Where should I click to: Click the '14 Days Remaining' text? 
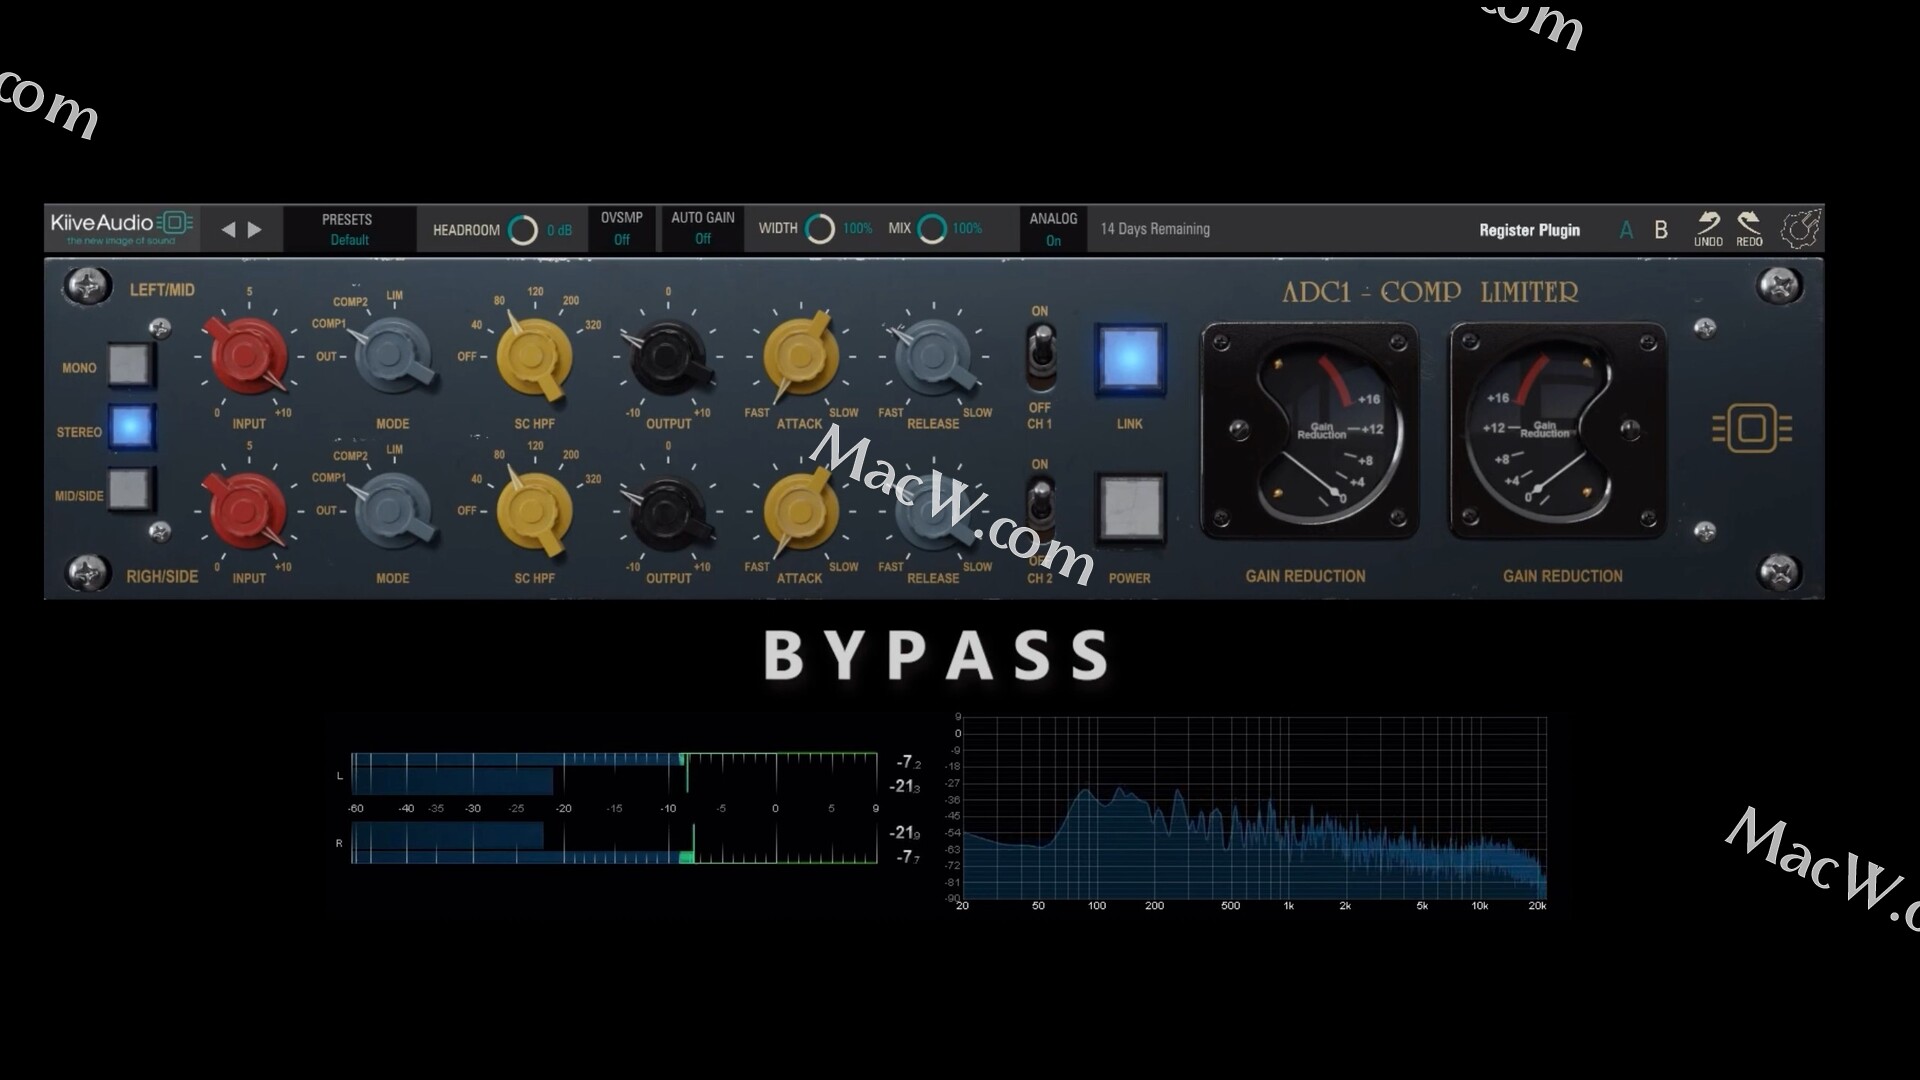click(x=1155, y=229)
